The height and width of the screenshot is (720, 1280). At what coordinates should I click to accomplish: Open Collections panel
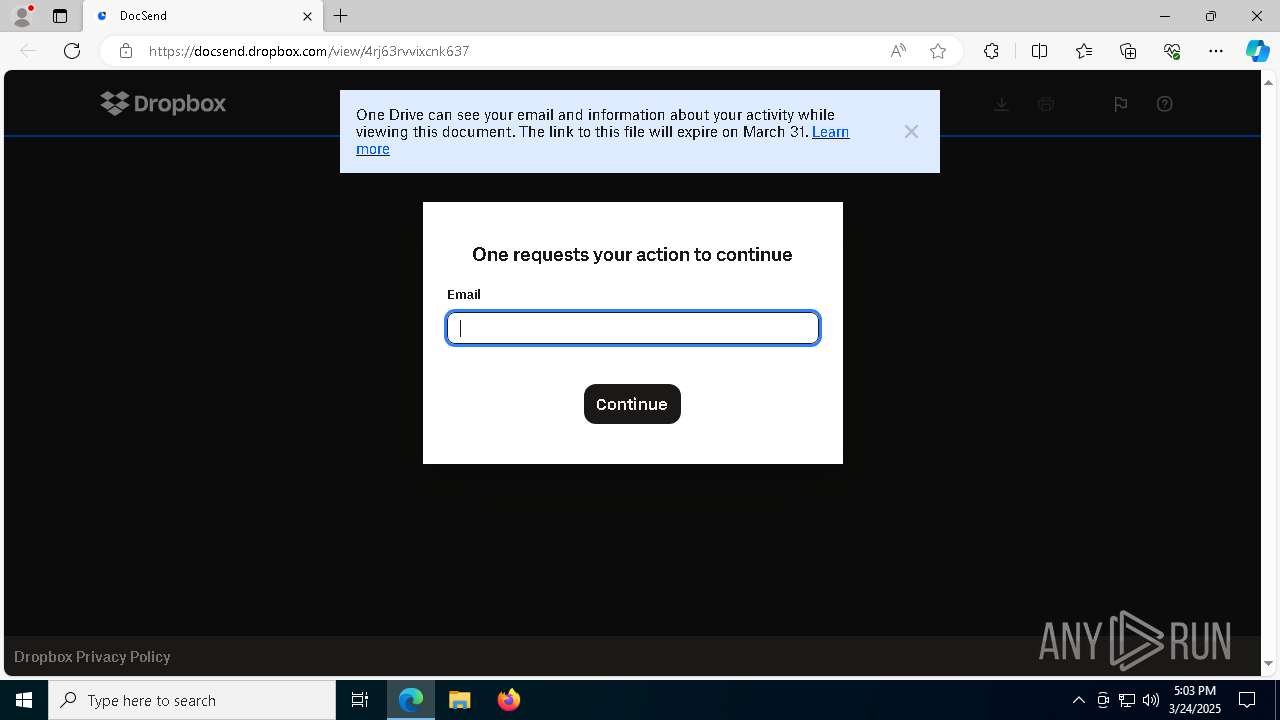pos(1128,51)
